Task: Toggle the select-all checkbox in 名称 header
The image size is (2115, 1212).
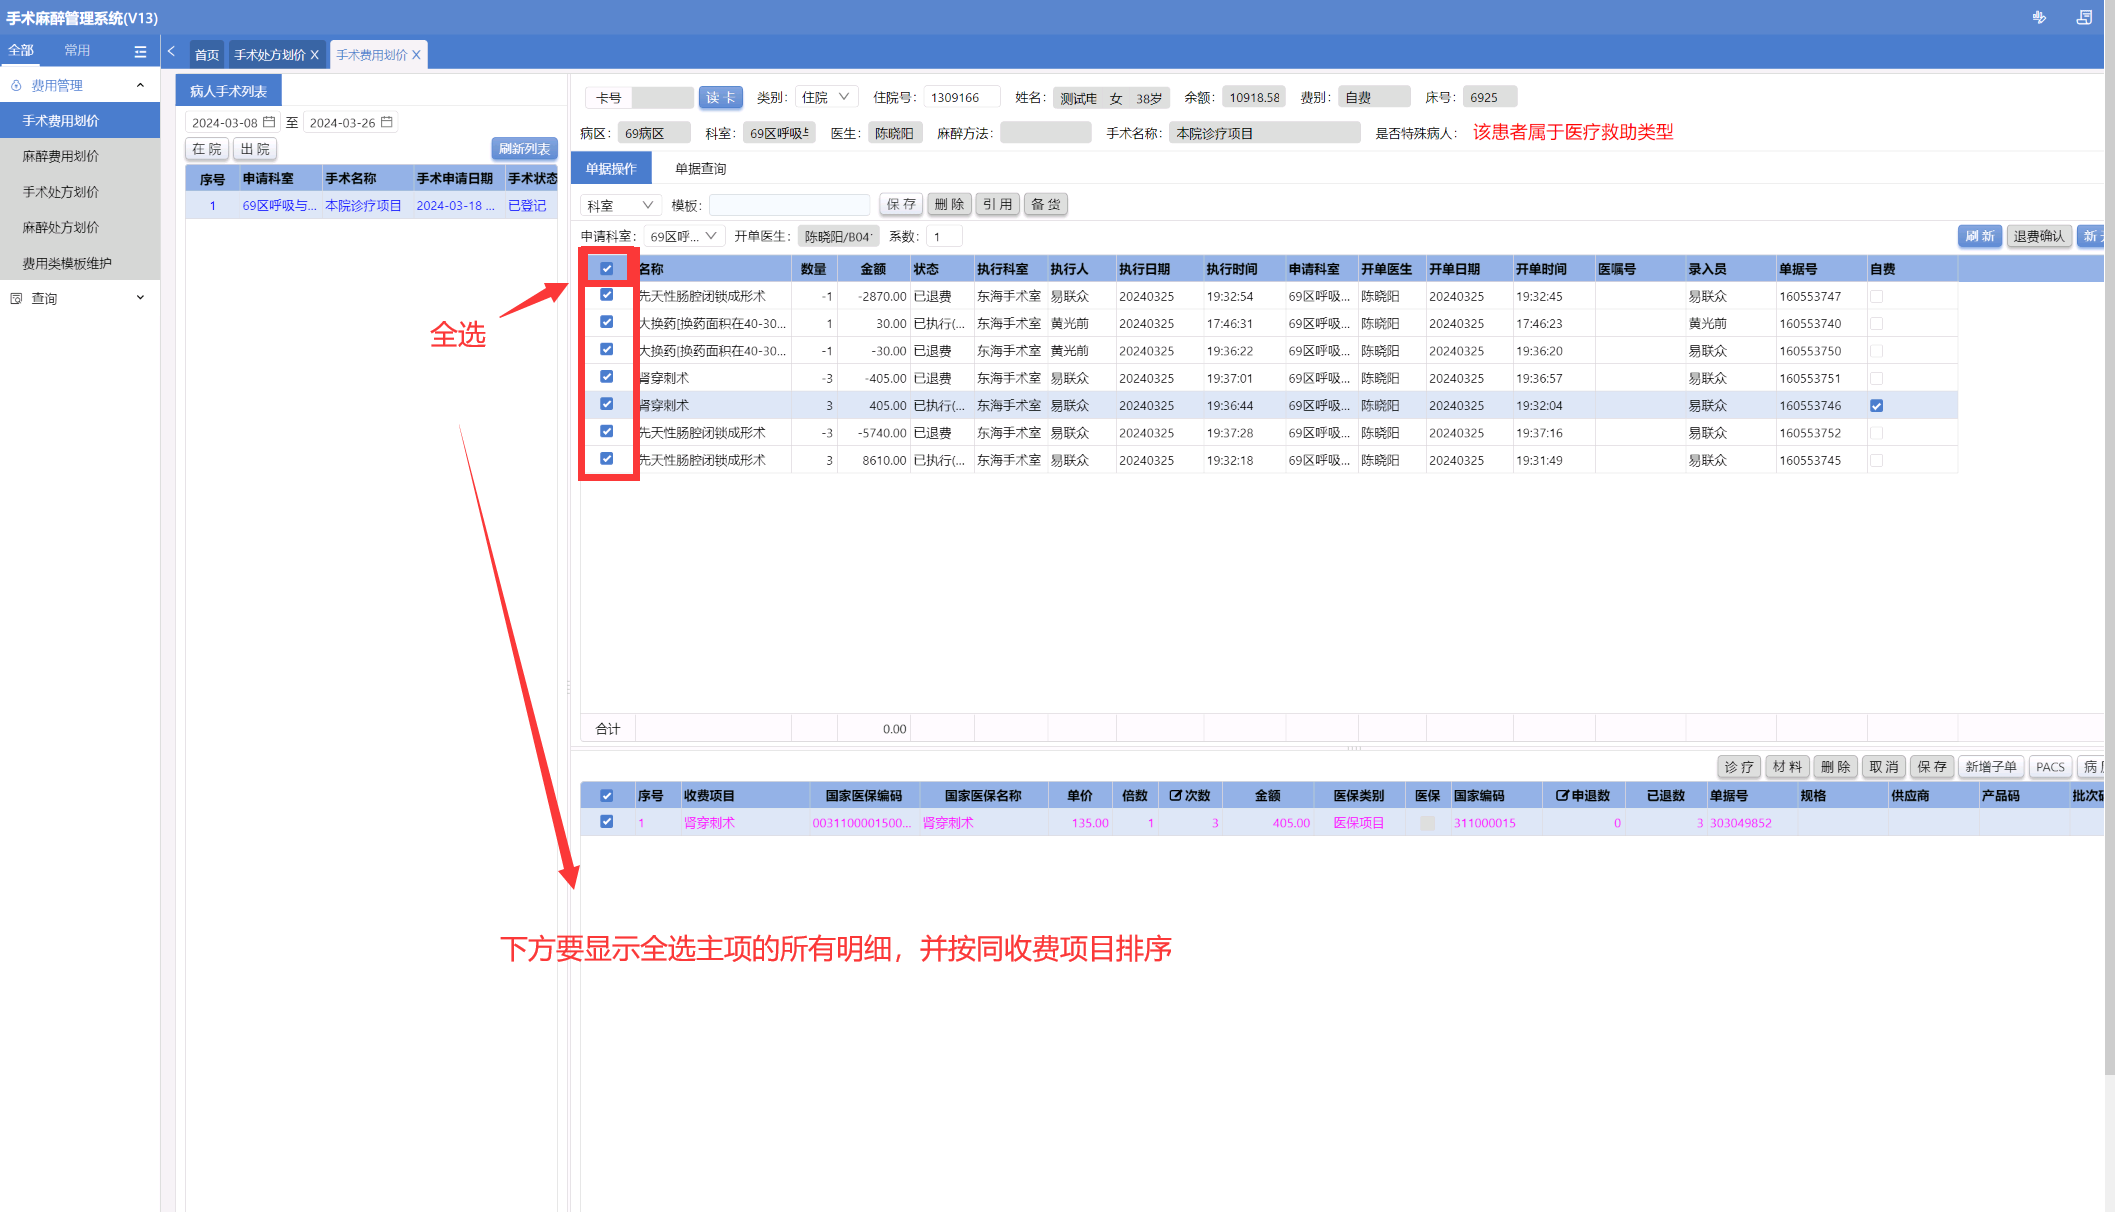Action: 606,268
